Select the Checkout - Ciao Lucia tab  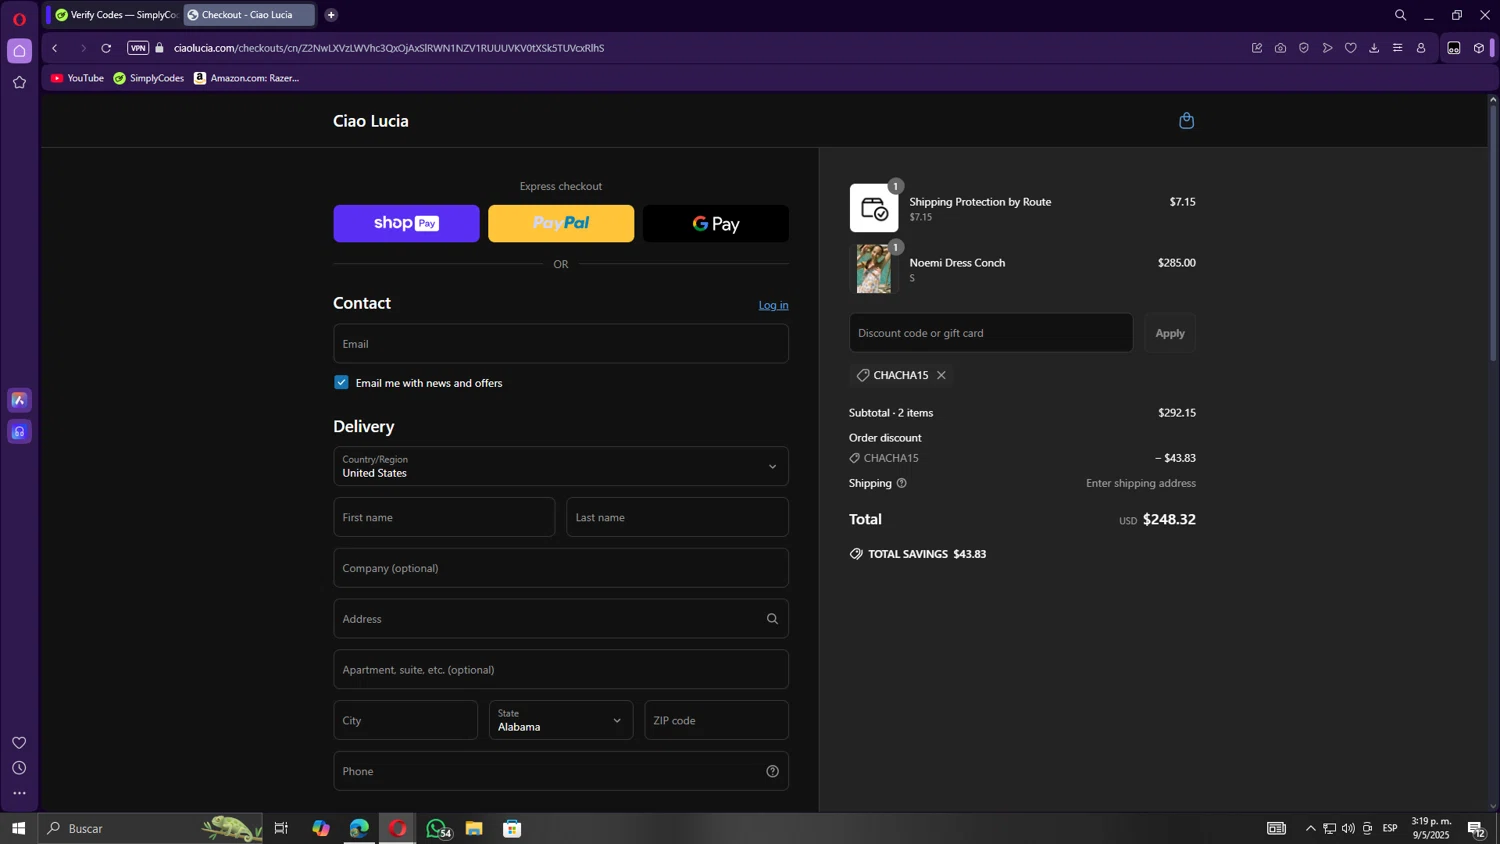[x=249, y=15]
